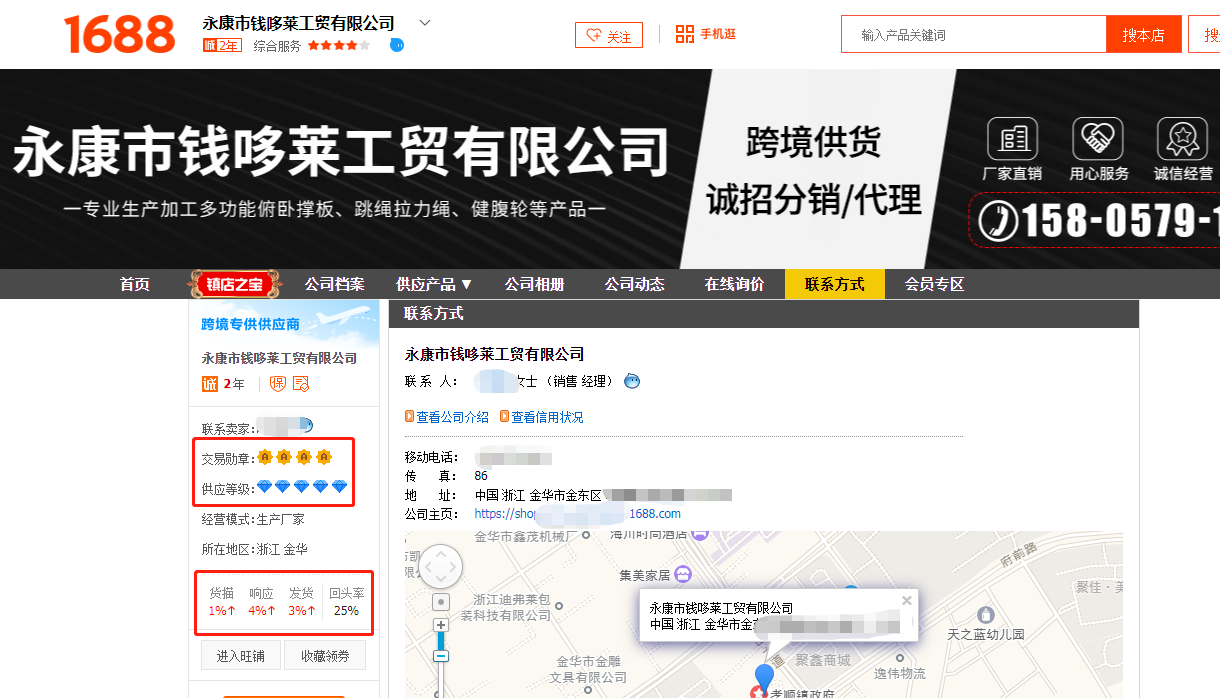Open 会员专区 tab
1220x698 pixels.
tap(935, 284)
